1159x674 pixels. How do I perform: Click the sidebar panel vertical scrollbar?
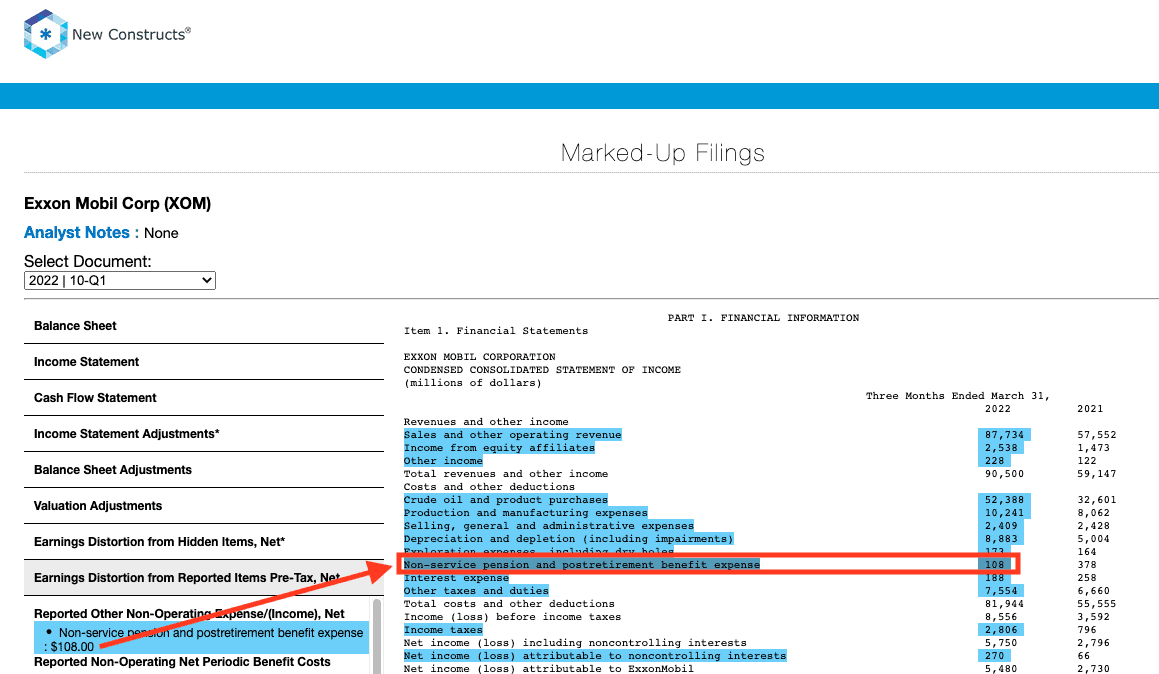(377, 636)
